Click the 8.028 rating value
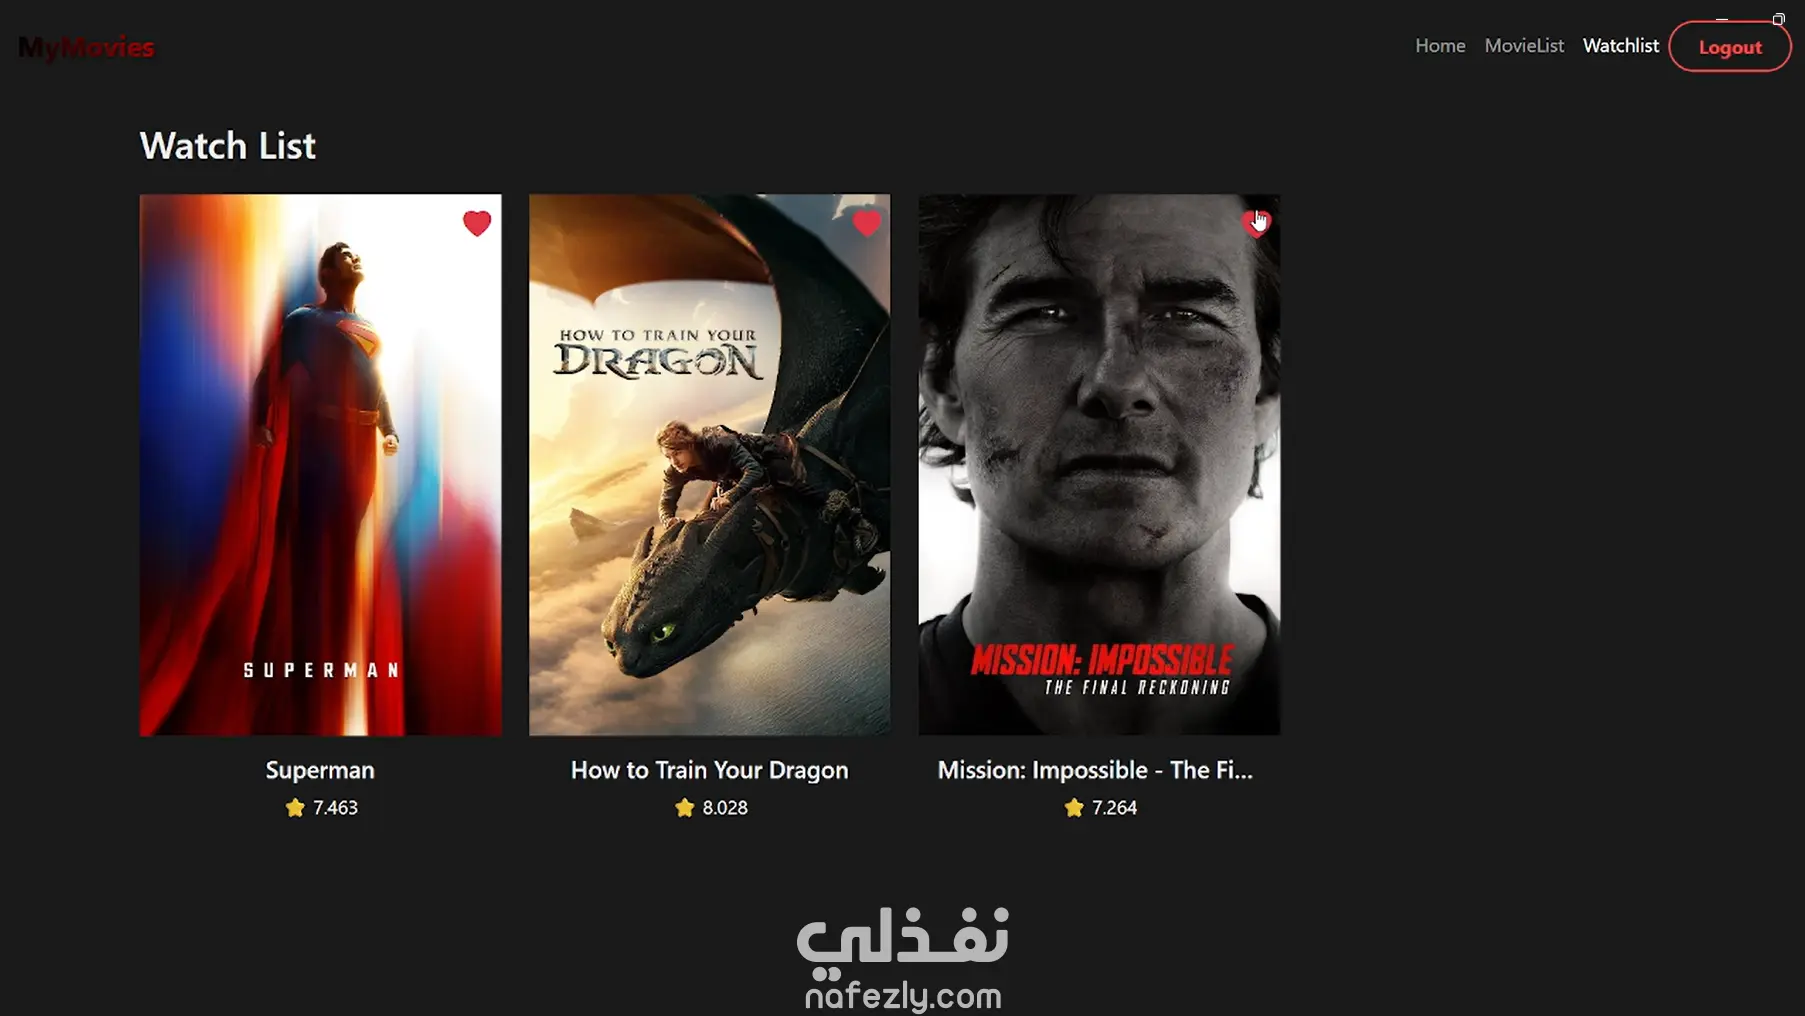This screenshot has height=1016, width=1805. click(x=725, y=808)
